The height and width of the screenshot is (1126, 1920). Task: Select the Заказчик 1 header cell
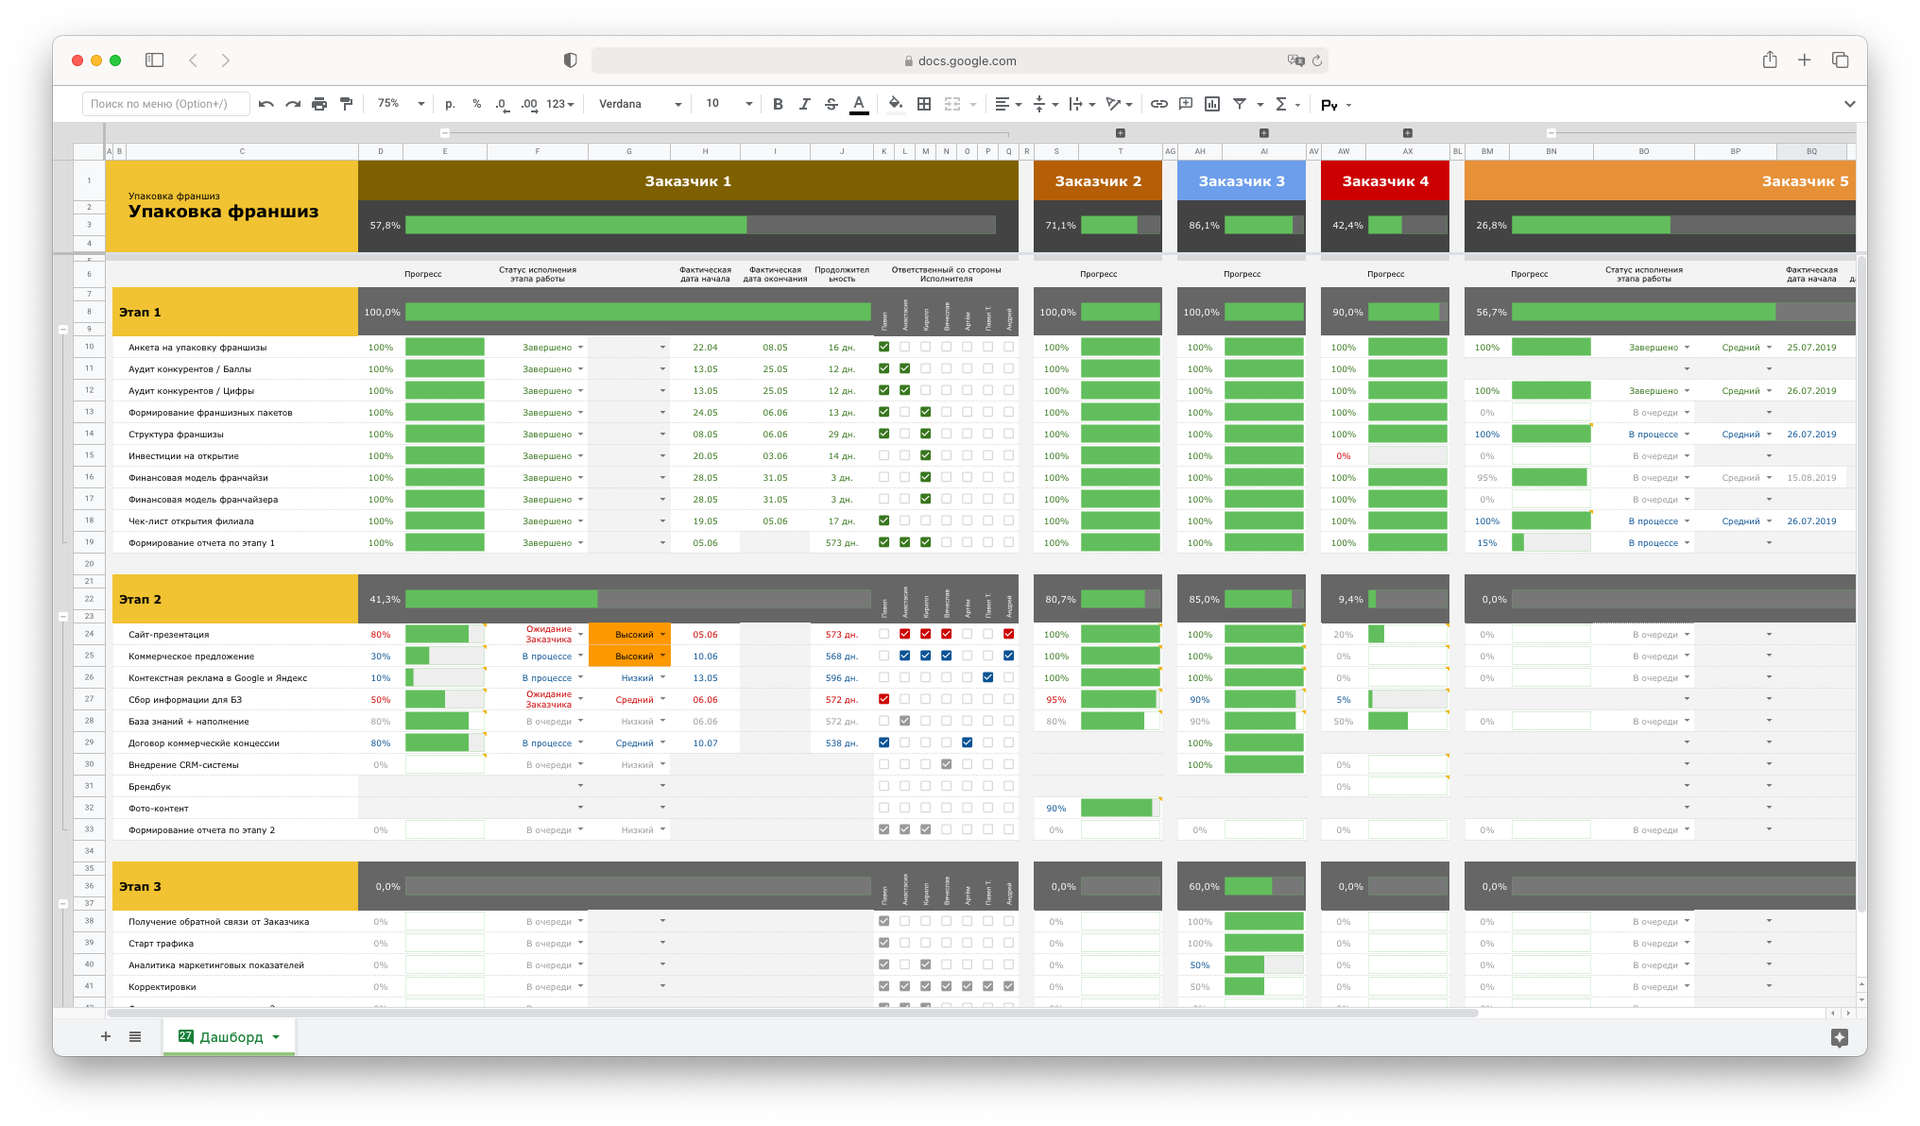(688, 181)
